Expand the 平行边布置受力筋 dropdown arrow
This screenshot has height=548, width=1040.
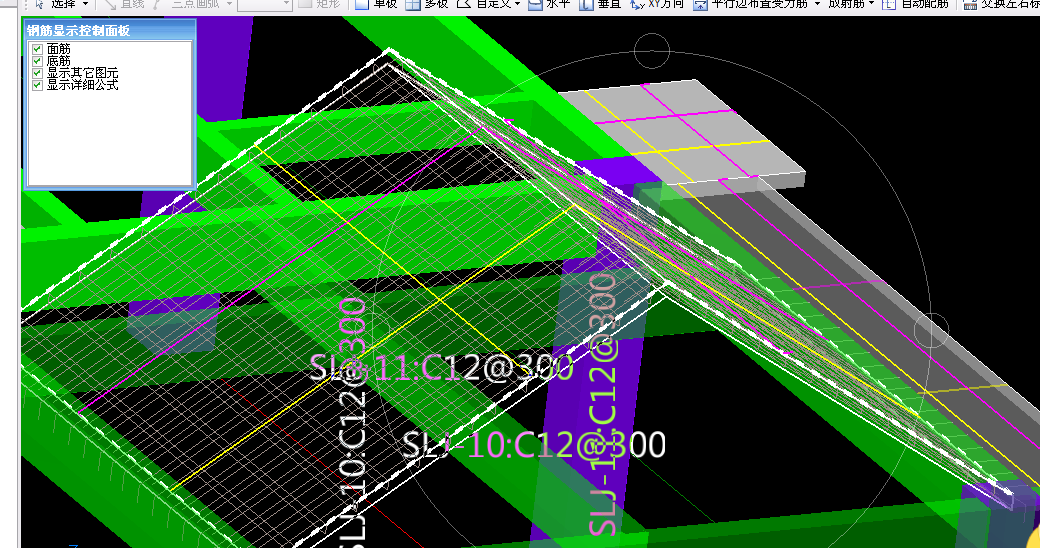[x=817, y=4]
